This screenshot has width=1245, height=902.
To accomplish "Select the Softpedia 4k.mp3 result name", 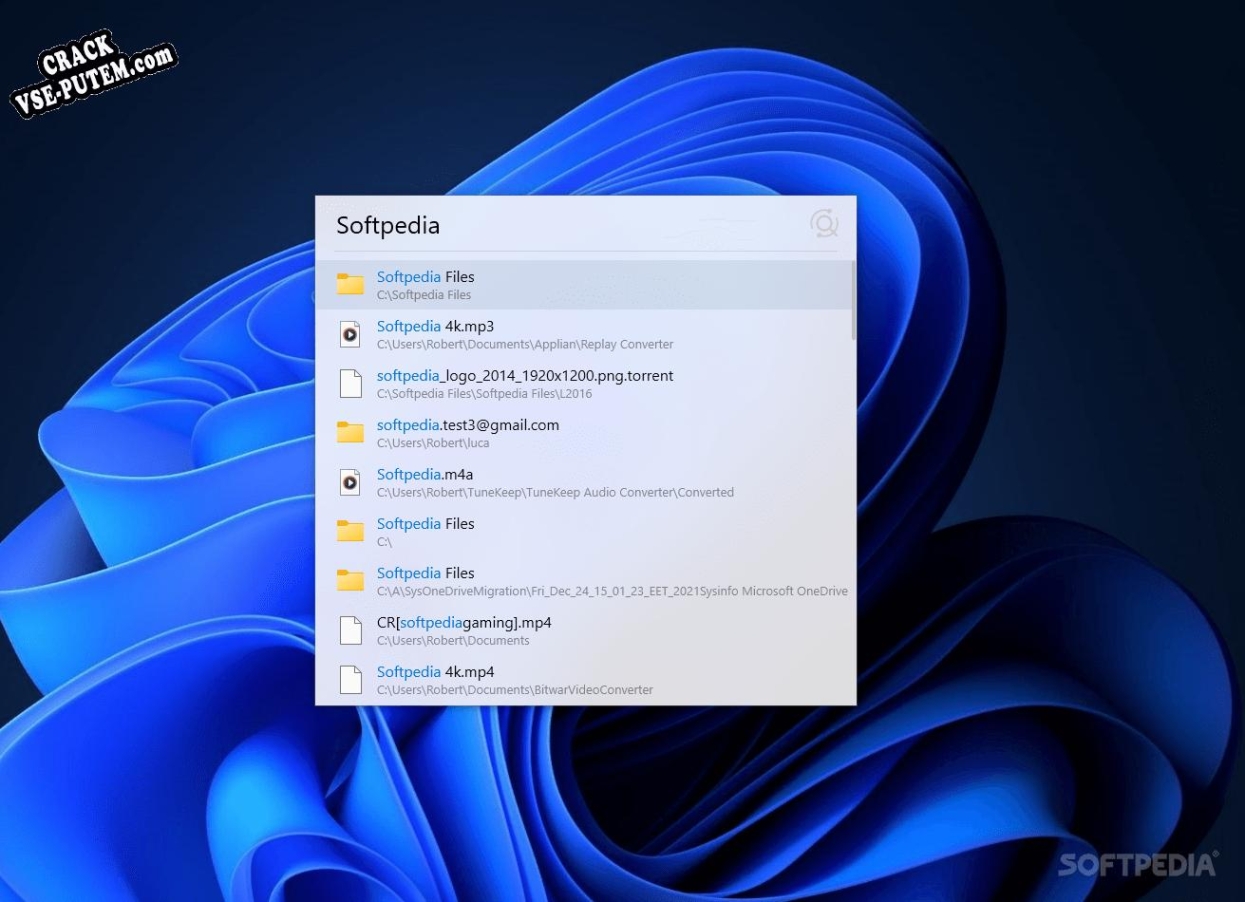I will tap(435, 326).
